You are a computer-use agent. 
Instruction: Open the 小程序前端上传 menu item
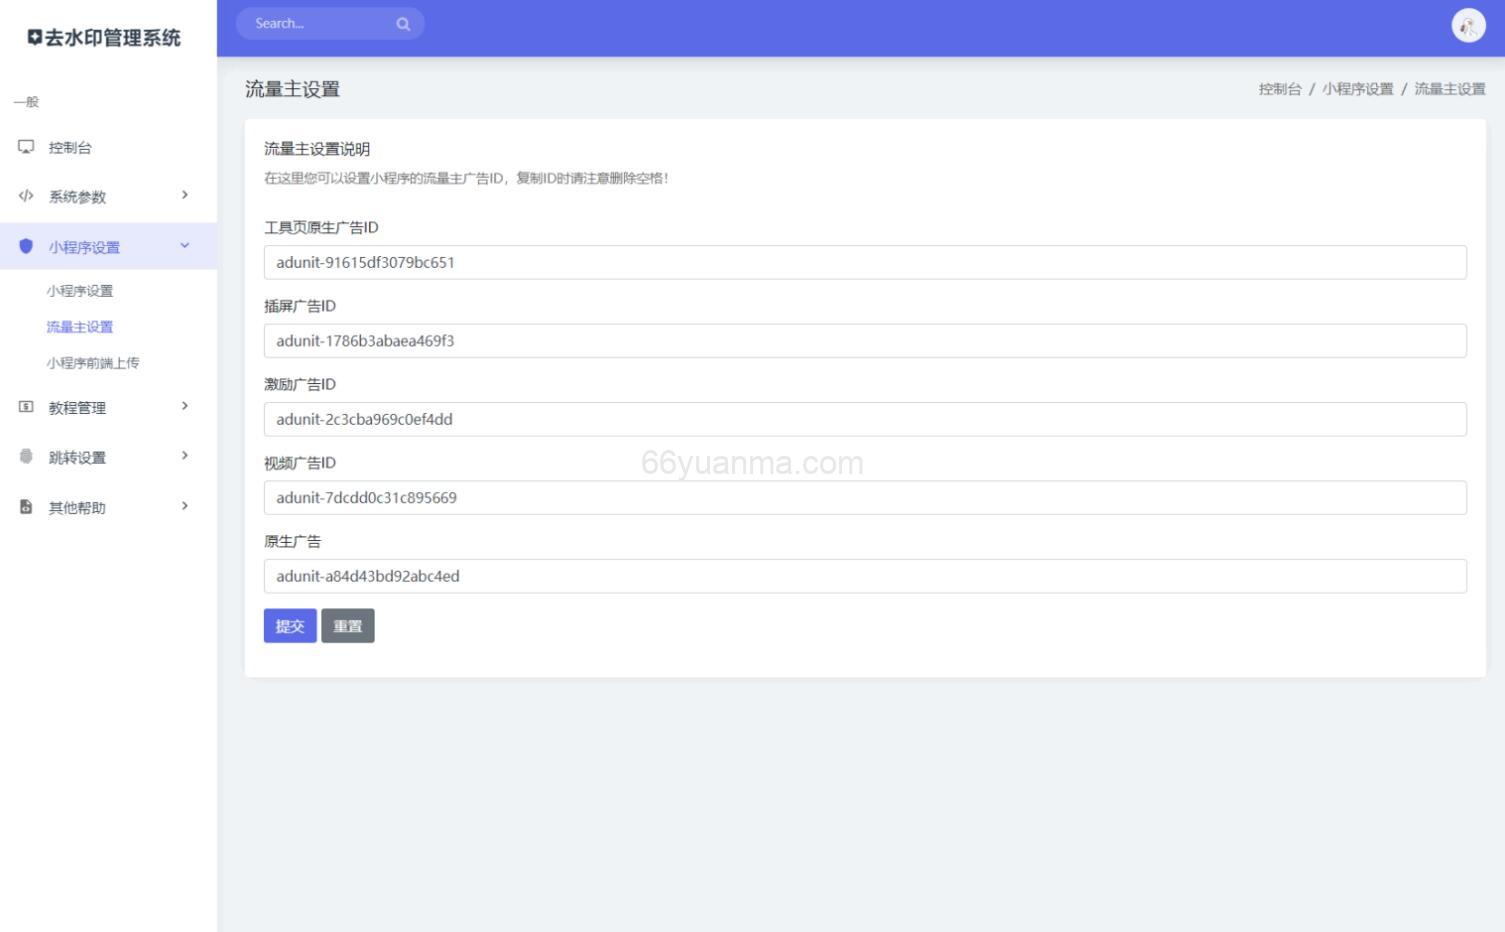click(91, 362)
